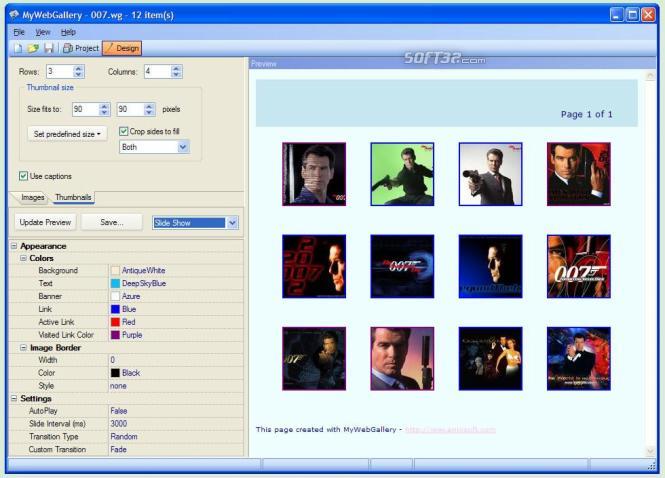The image size is (665, 478).
Task: Click the Open folder toolbar icon
Action: pyautogui.click(x=33, y=48)
